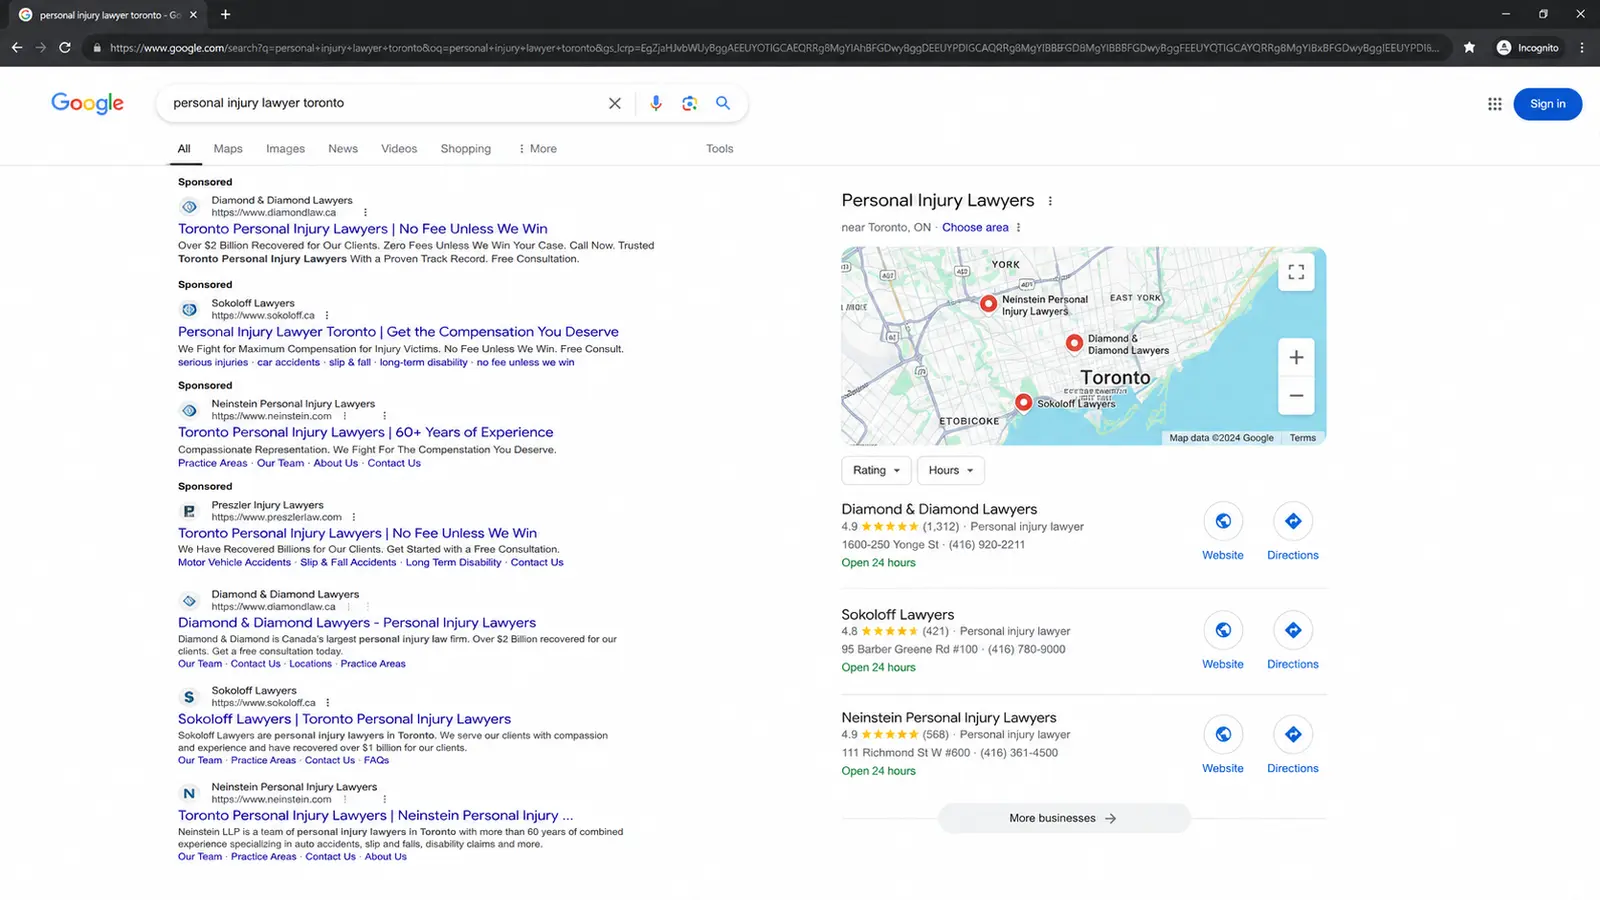1600x900 pixels.
Task: Open the Sokoloff Lawyers business listing title
Action: (898, 615)
